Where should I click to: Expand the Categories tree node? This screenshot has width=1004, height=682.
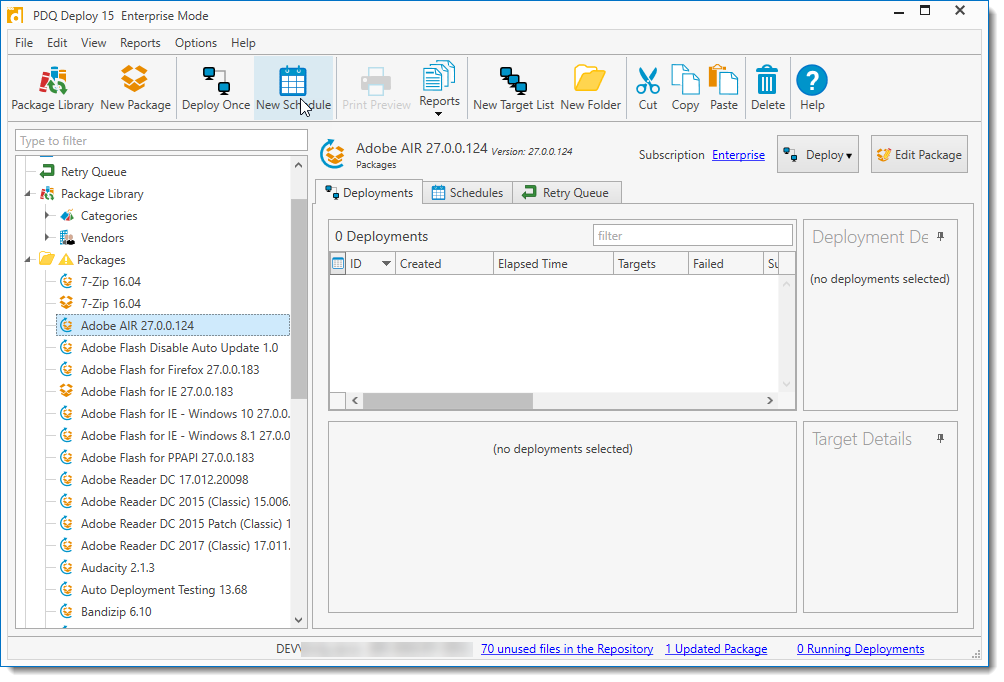pos(47,216)
